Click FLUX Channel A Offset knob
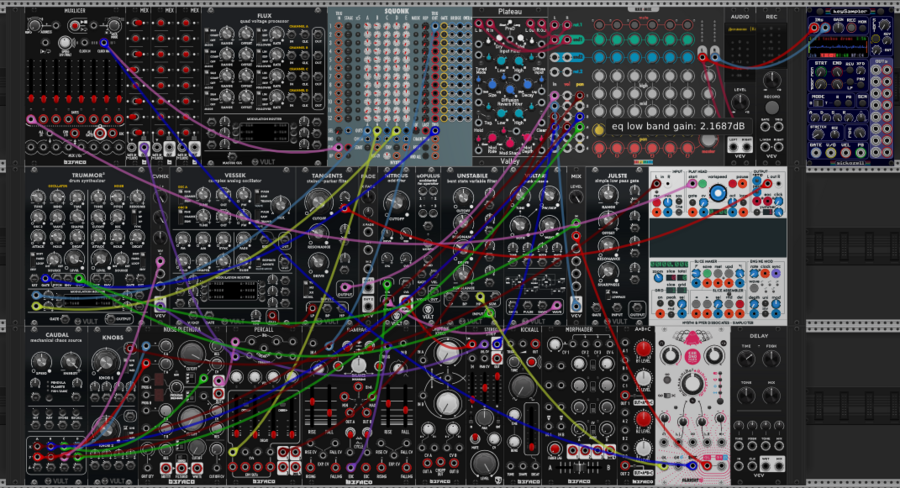 (x=247, y=34)
